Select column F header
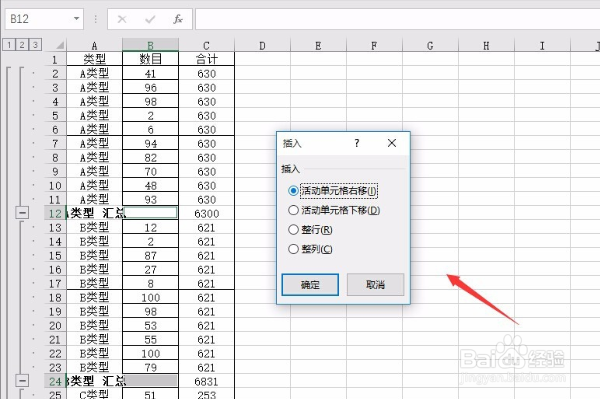 (374, 46)
